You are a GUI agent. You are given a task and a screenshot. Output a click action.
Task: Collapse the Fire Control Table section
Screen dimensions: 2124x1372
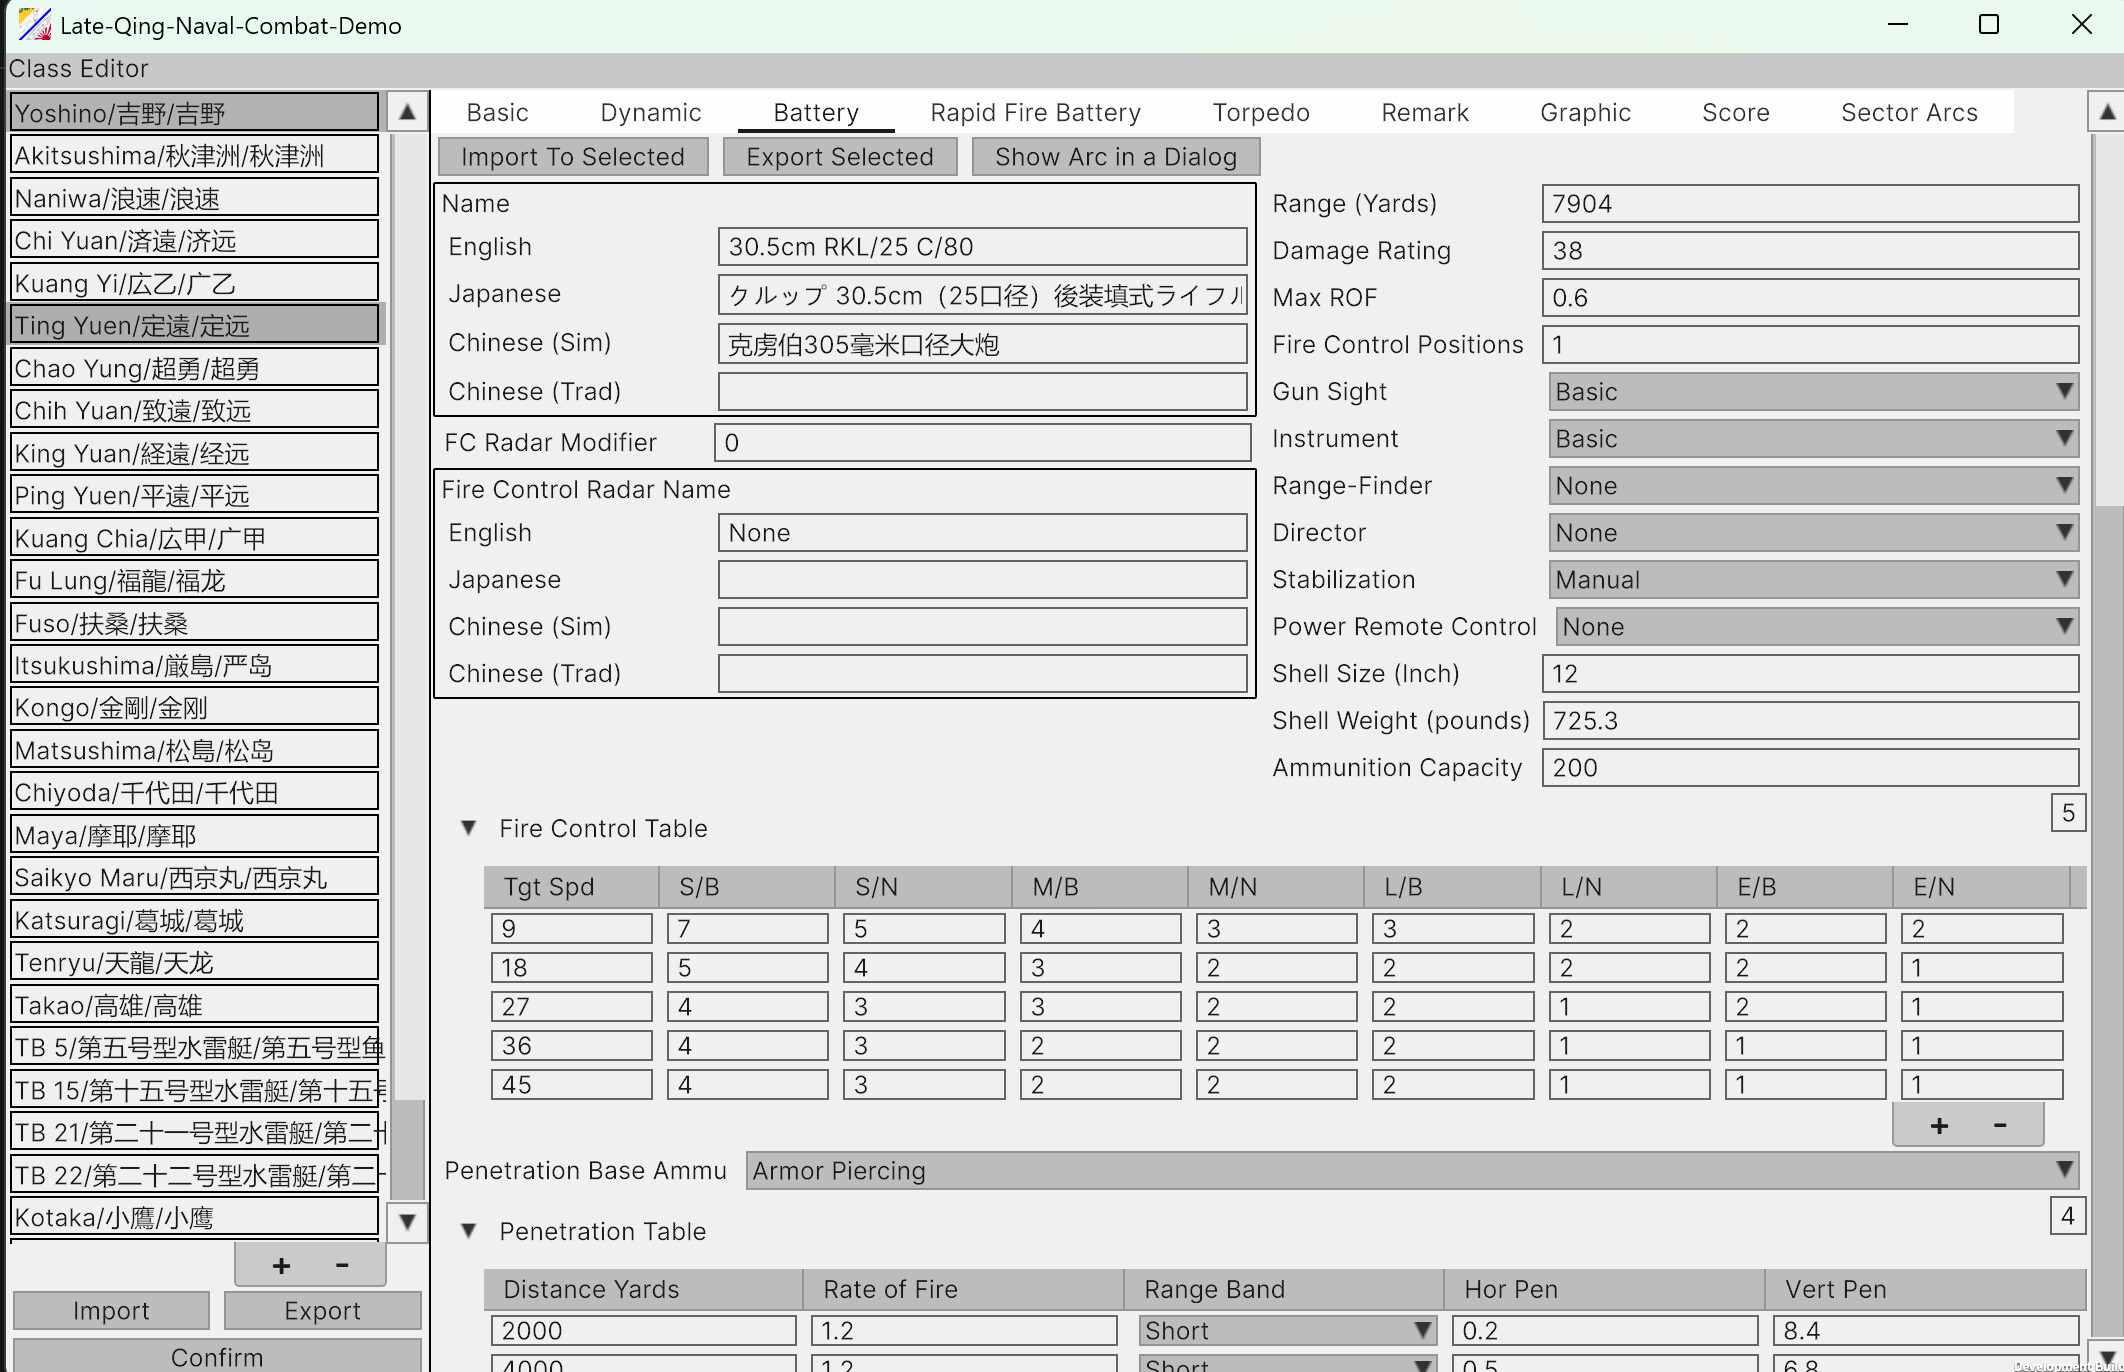point(469,827)
